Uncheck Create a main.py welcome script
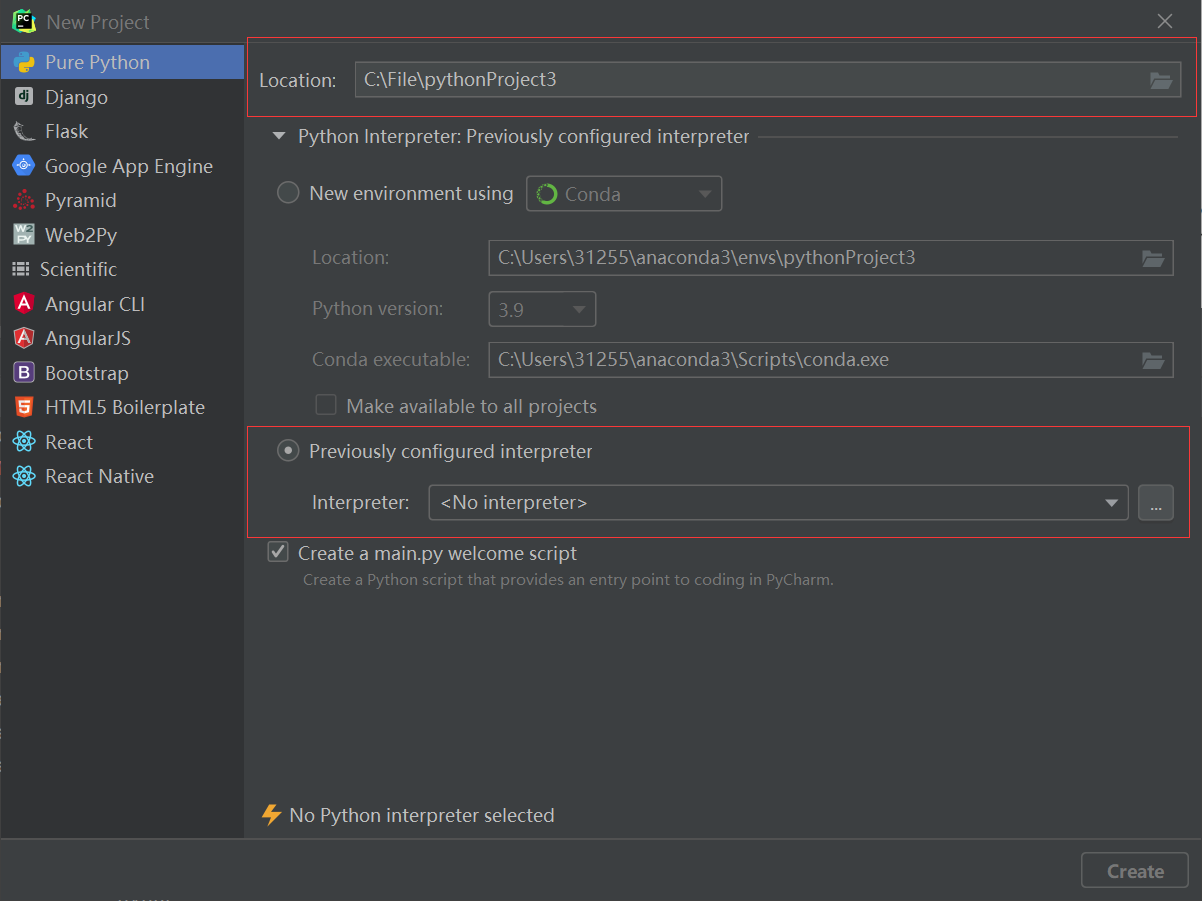The width and height of the screenshot is (1202, 901). click(x=278, y=552)
